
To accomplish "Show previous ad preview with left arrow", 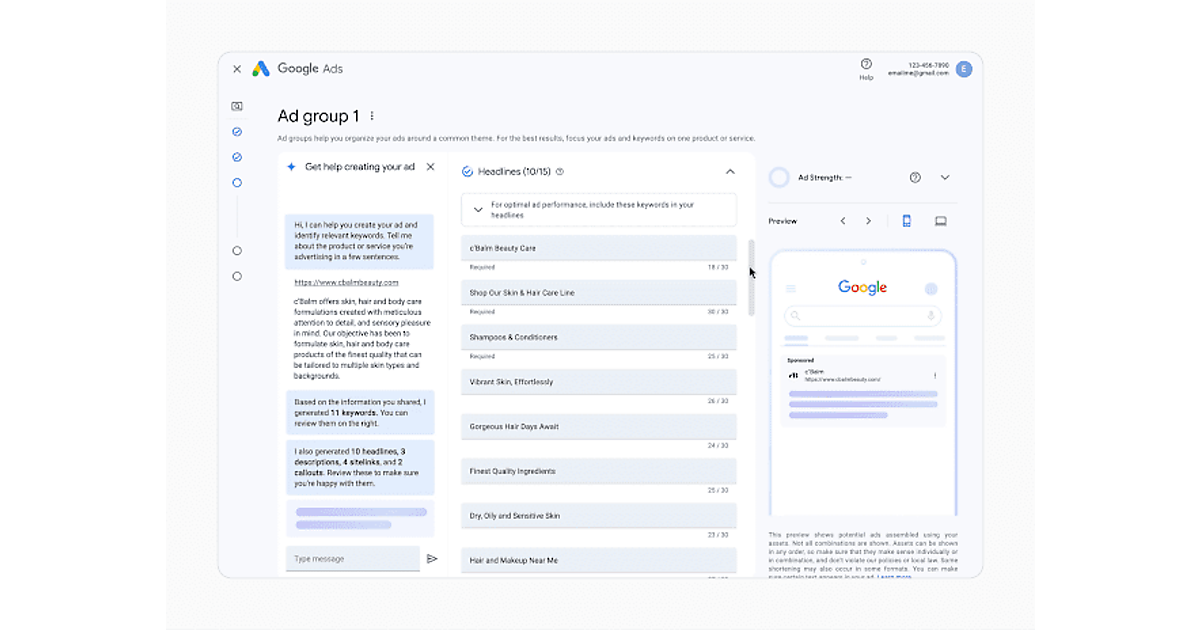I will tap(843, 221).
